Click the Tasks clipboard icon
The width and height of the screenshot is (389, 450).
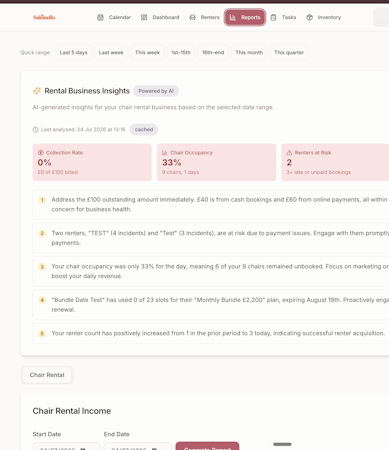coord(273,17)
